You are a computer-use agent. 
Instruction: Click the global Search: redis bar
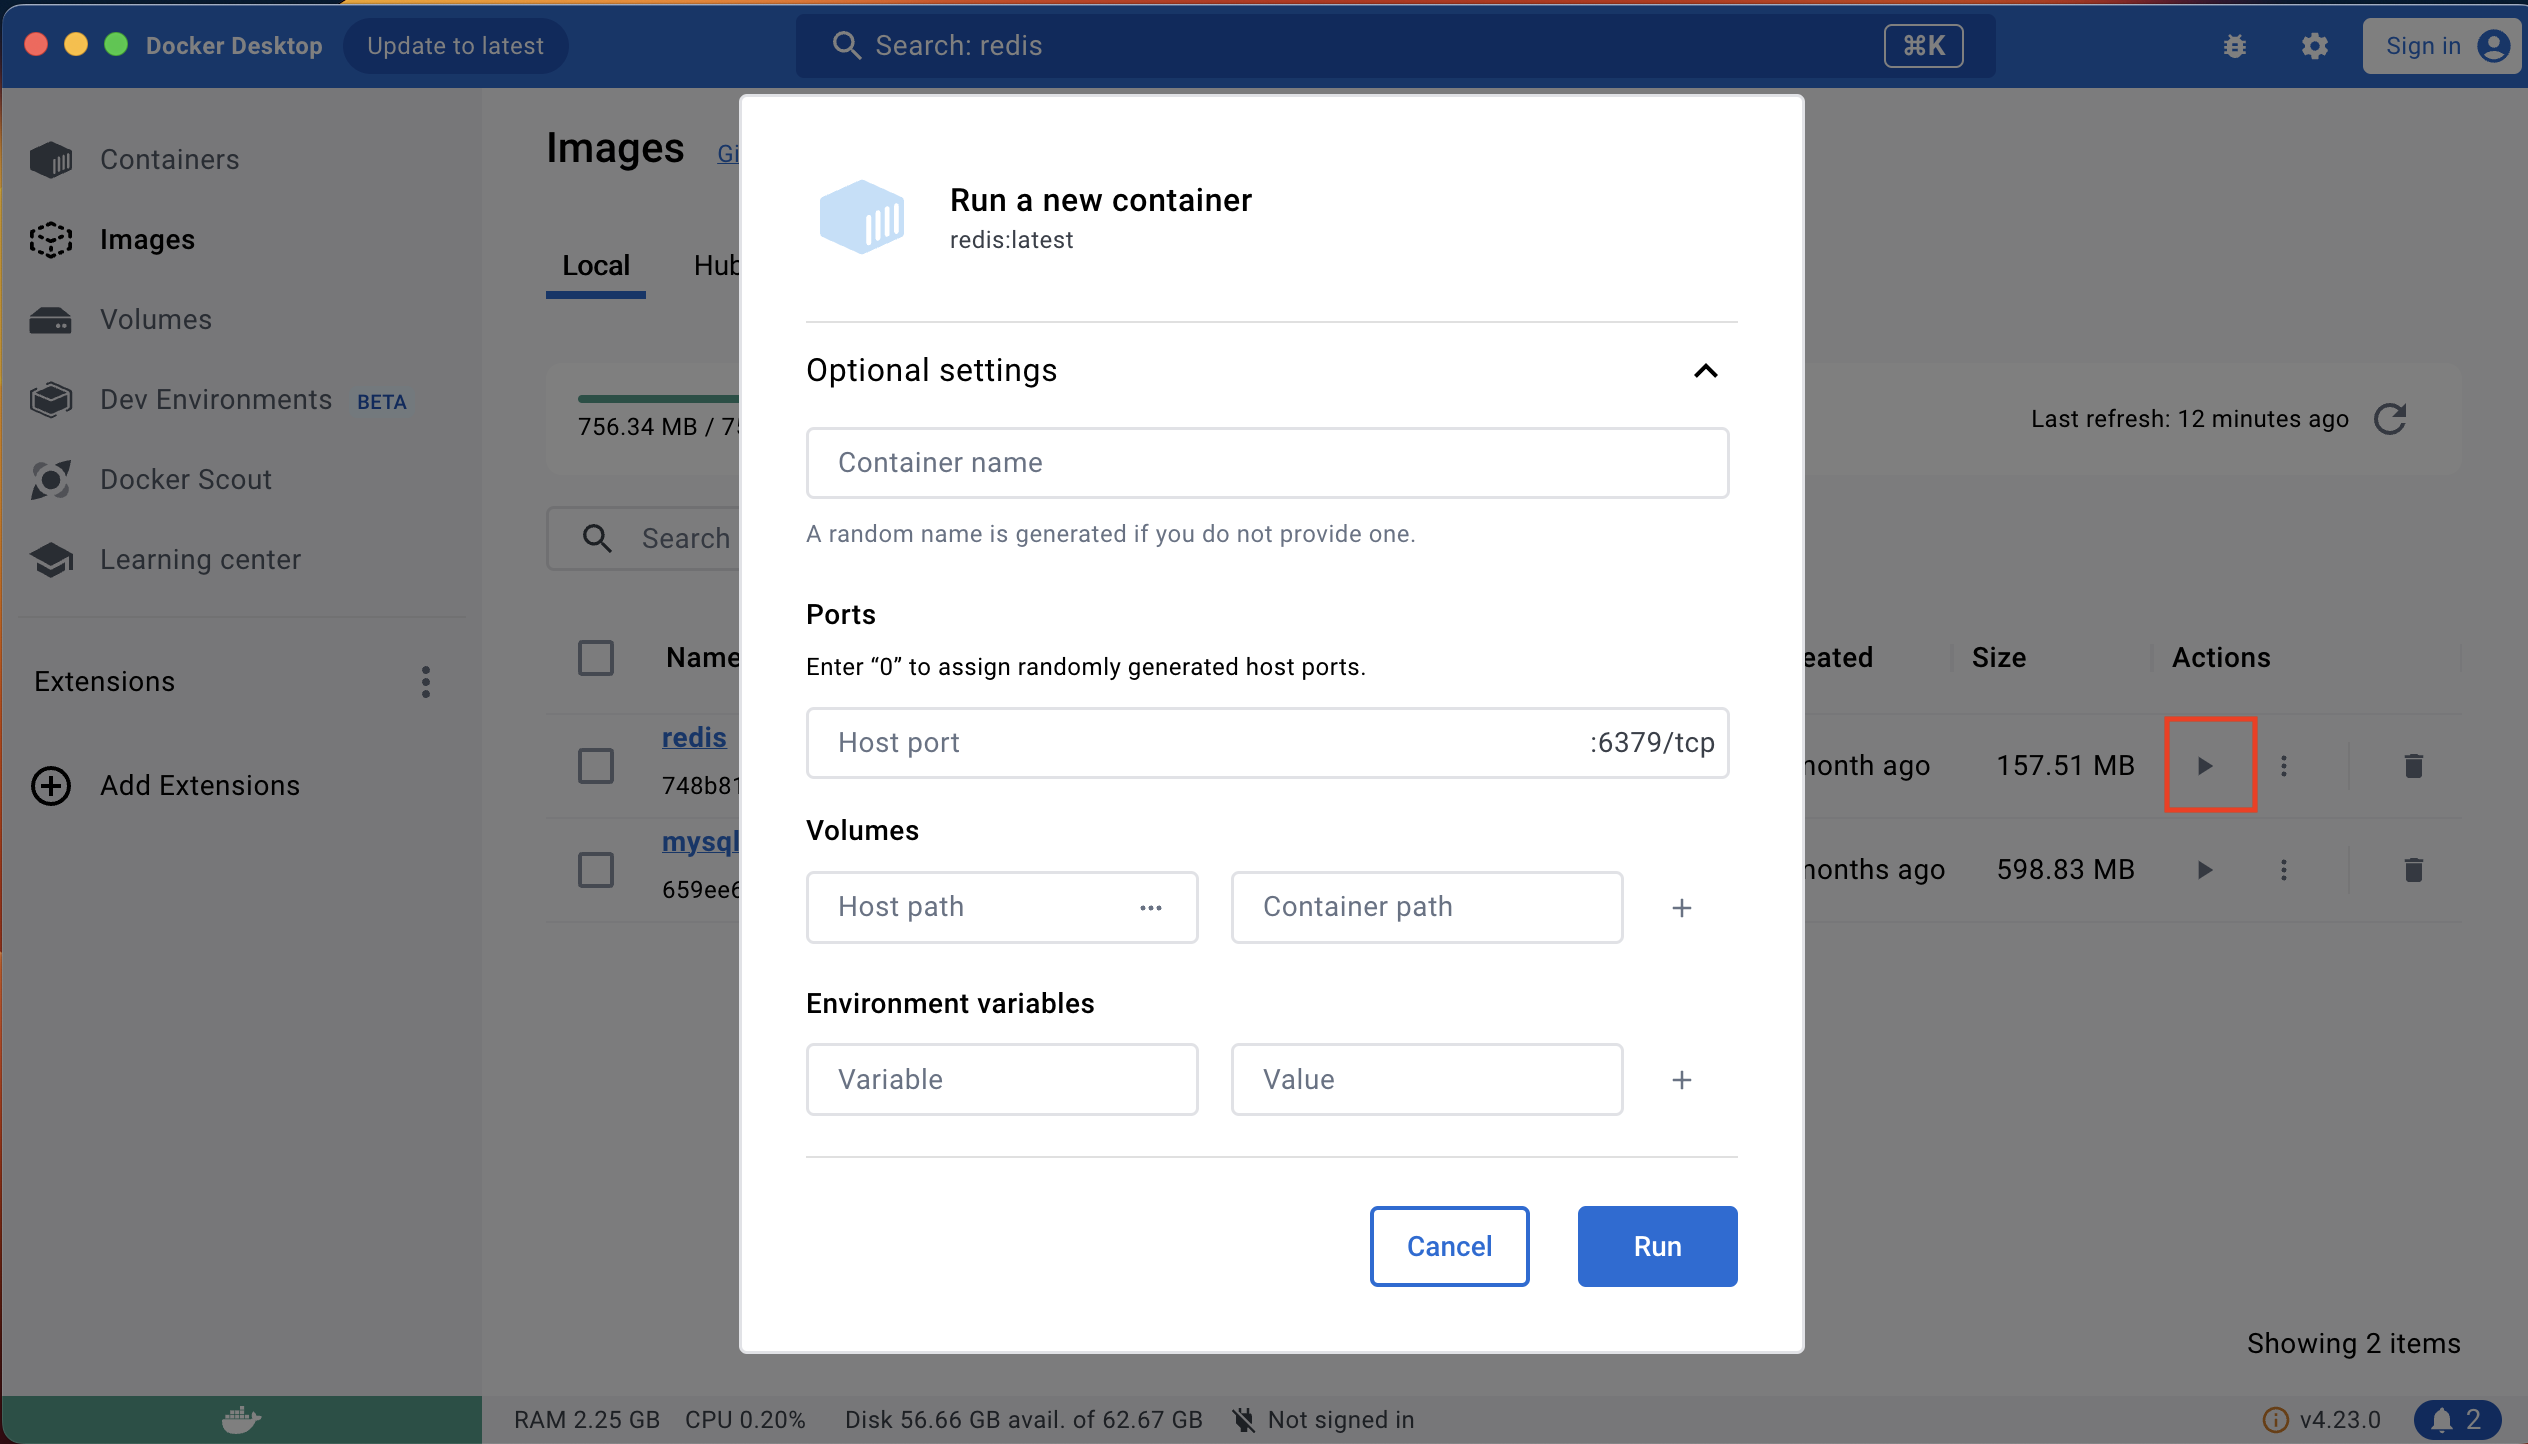pos(1396,46)
